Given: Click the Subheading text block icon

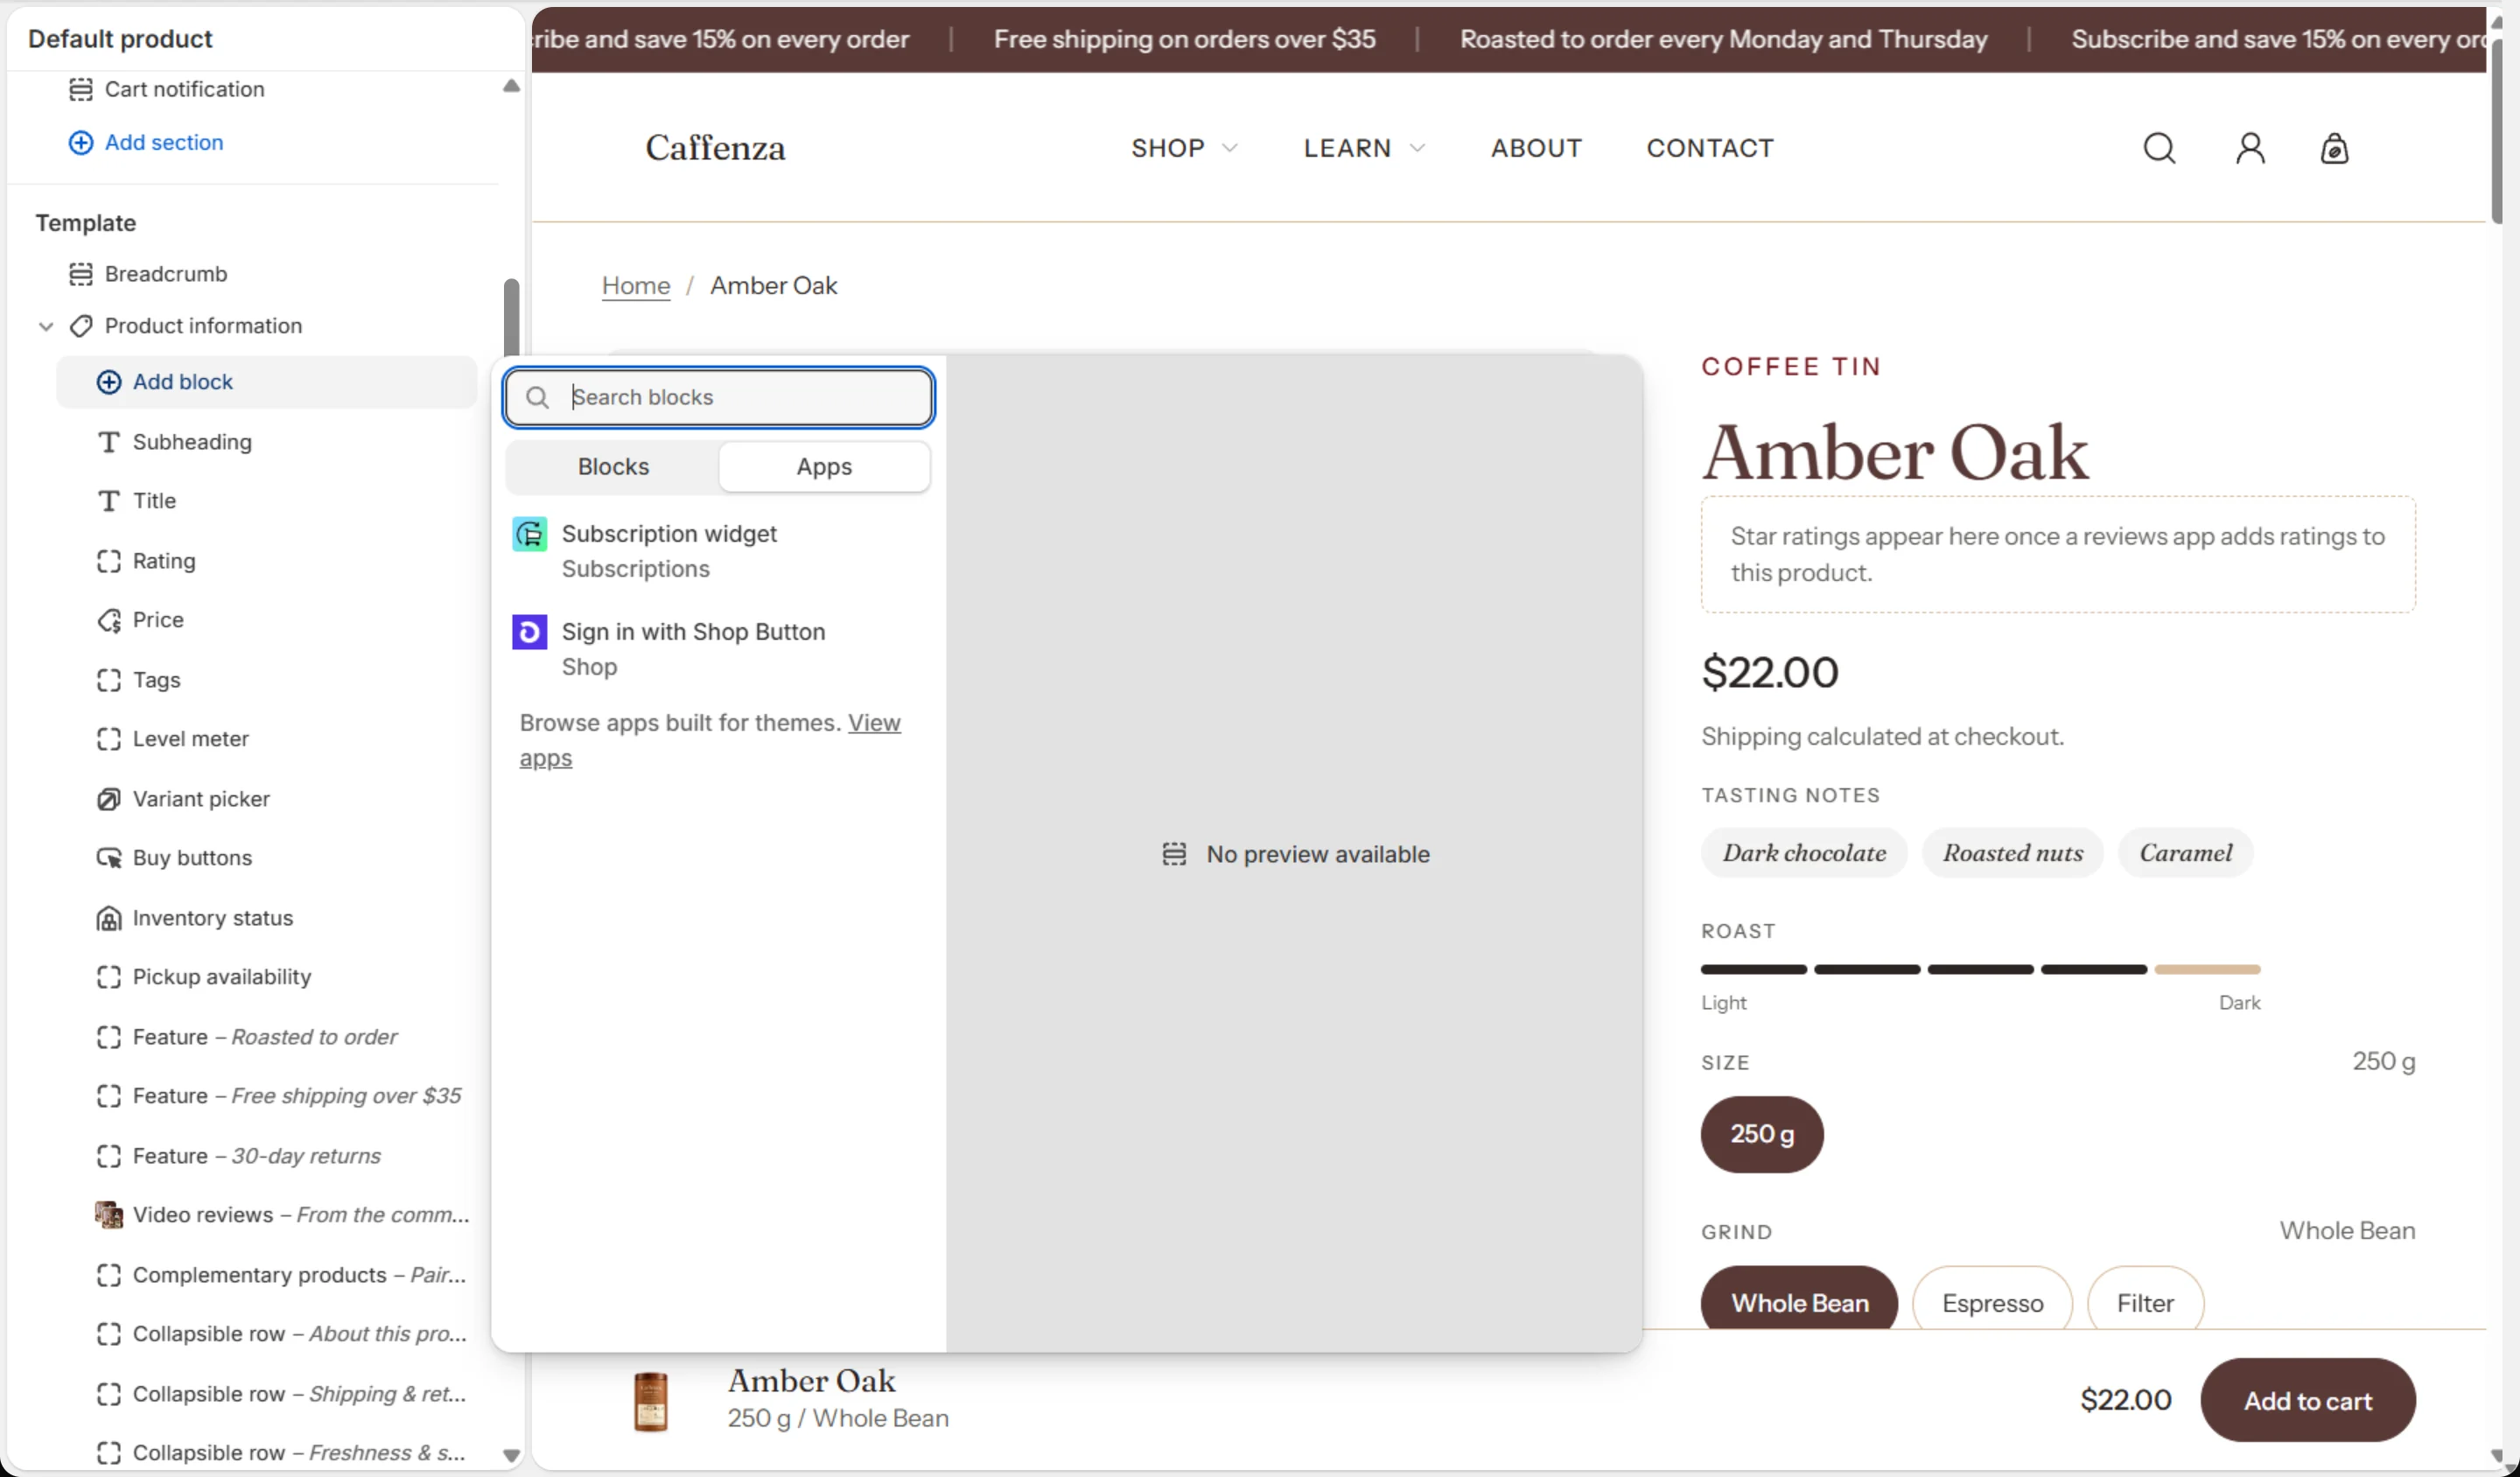Looking at the screenshot, I should pos(109,442).
